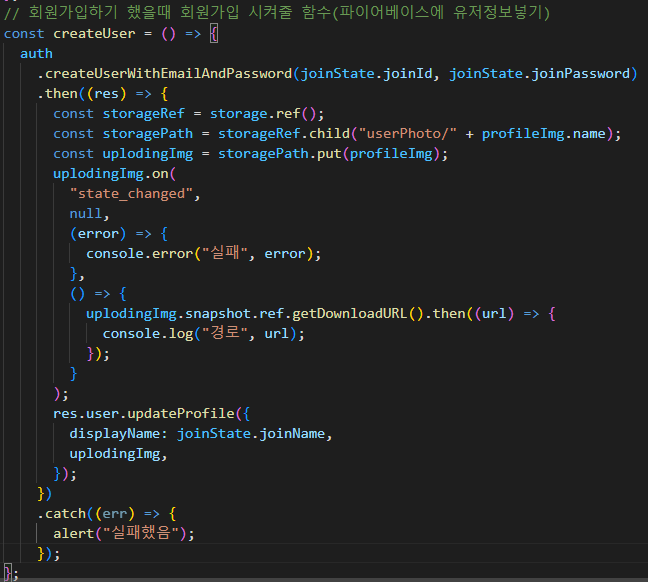648x582 pixels.
Task: Click displayName property key
Action: (114, 434)
